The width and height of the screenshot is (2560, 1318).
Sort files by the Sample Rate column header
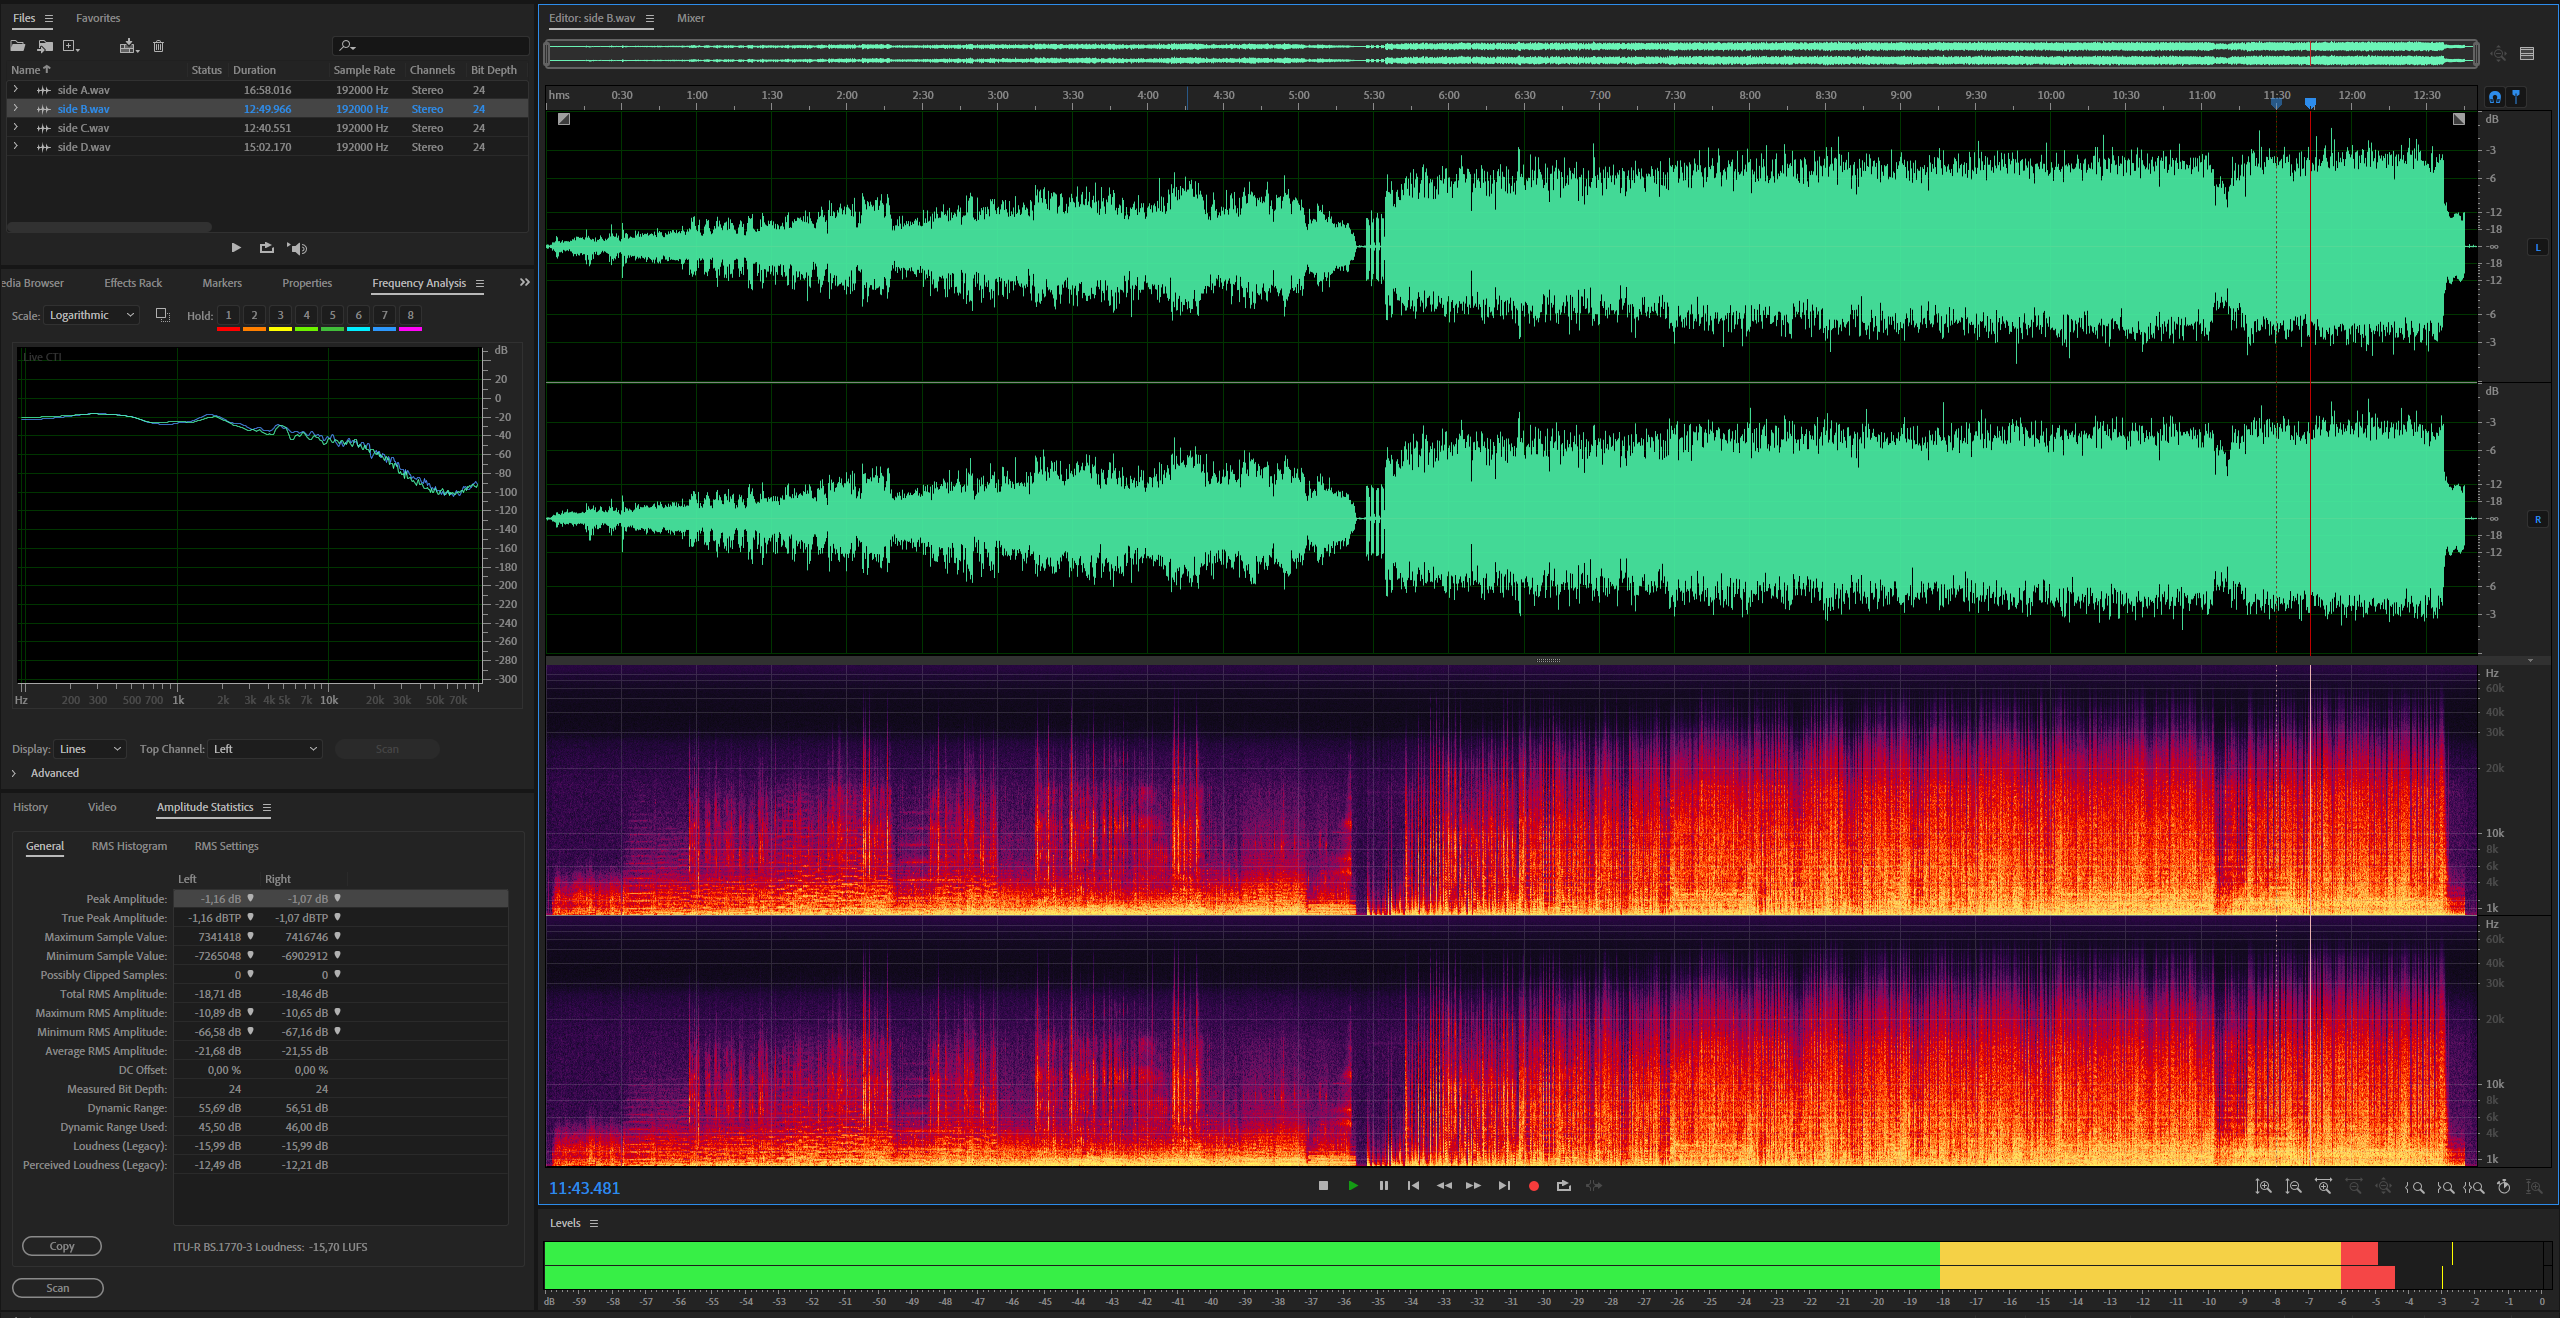[364, 70]
